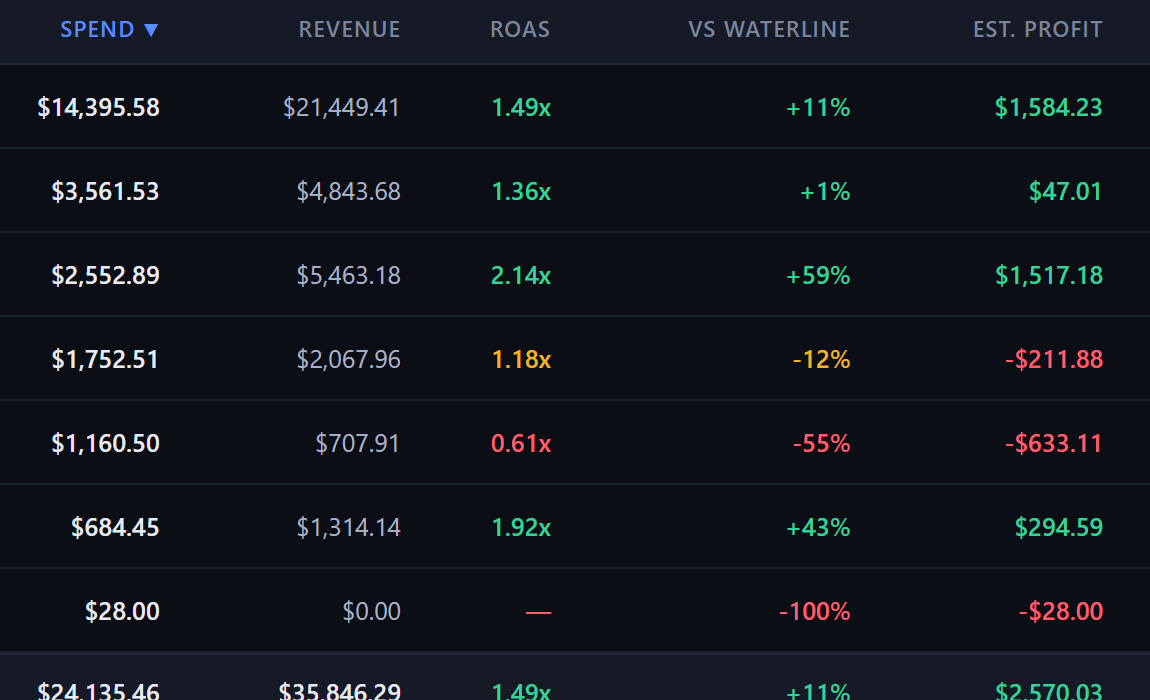
Task: Select the loss value -$28.00
Action: point(1061,611)
